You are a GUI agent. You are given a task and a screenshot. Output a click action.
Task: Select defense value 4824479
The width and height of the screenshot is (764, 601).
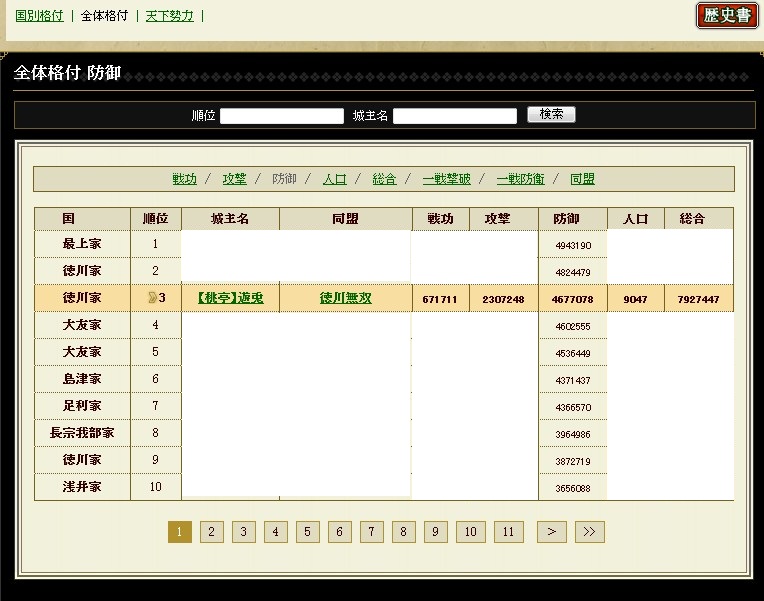click(573, 272)
